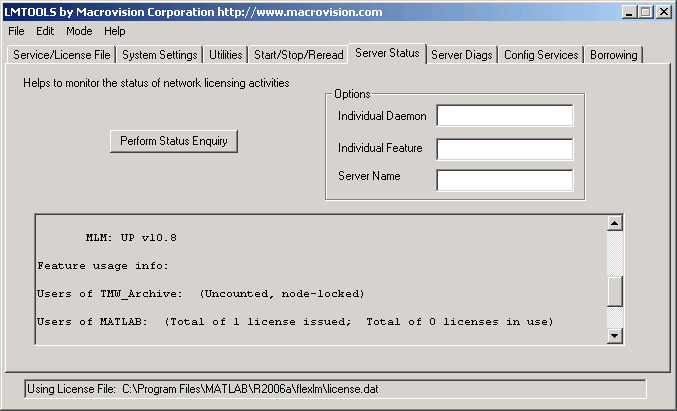Open the Borrowing tab
Image resolution: width=677 pixels, height=411 pixels.
pyautogui.click(x=614, y=55)
